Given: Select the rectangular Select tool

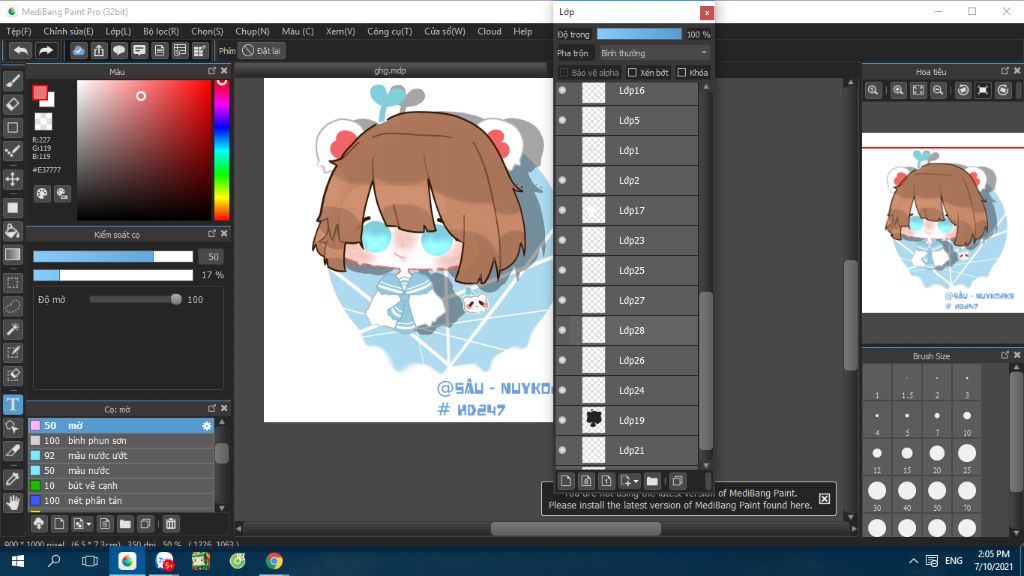Looking at the screenshot, I should (12, 283).
